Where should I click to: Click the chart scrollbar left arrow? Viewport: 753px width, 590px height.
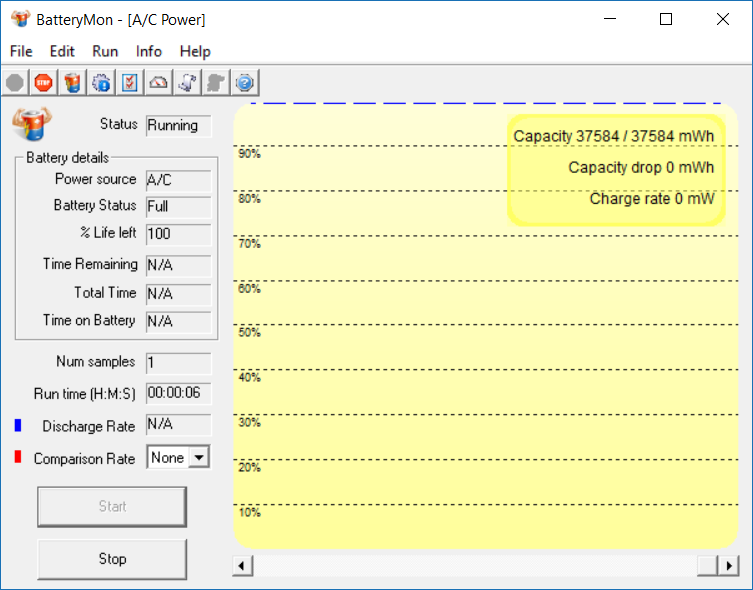[x=242, y=566]
